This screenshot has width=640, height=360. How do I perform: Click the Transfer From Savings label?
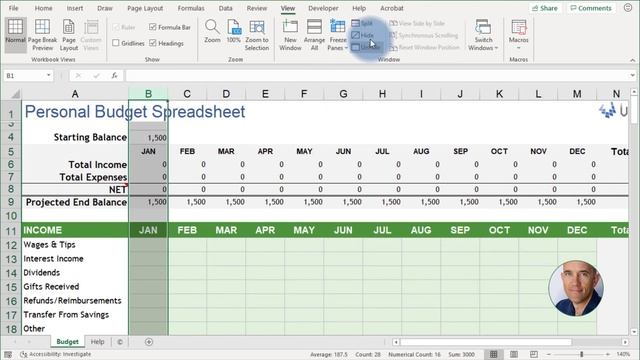click(x=66, y=315)
